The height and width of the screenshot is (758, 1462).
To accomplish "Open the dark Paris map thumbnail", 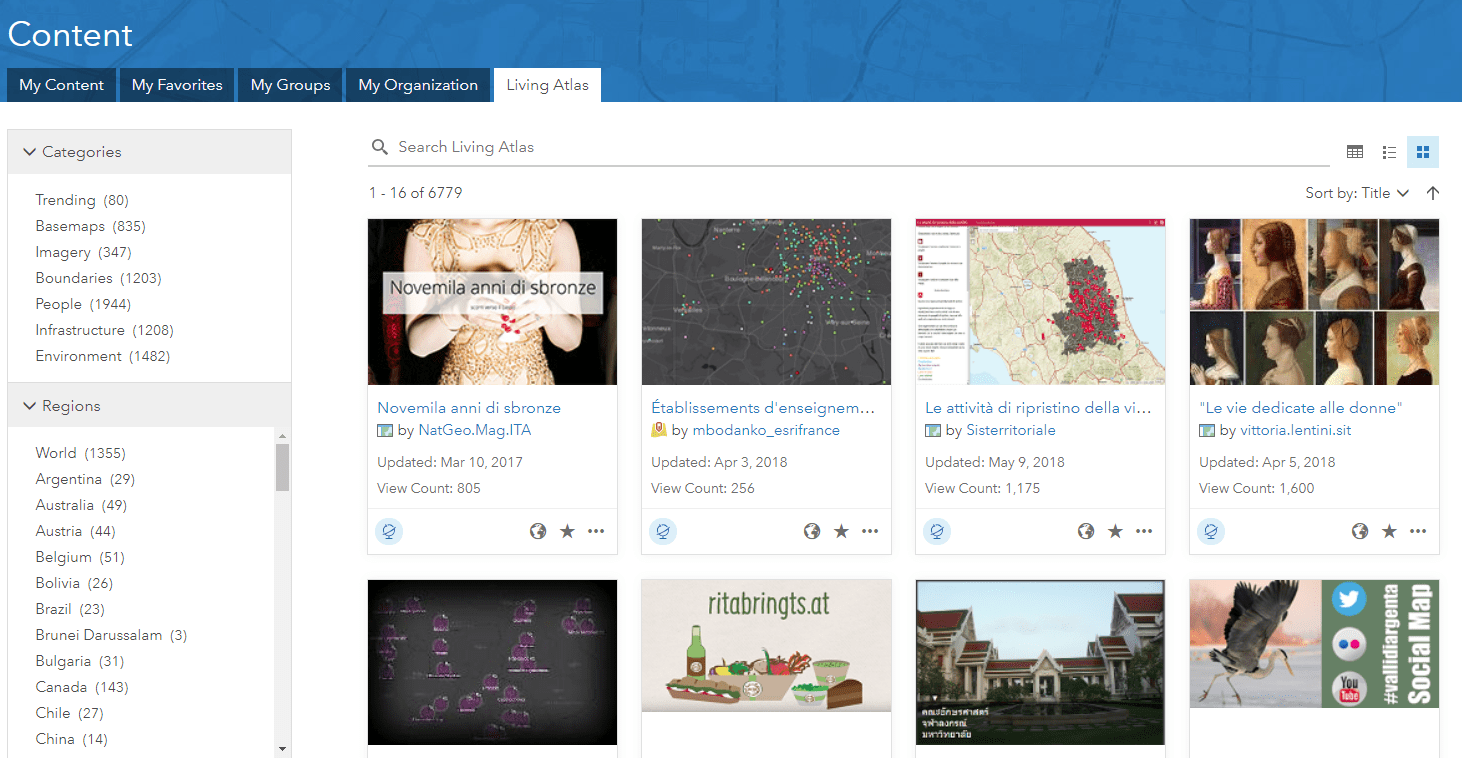I will coord(766,302).
